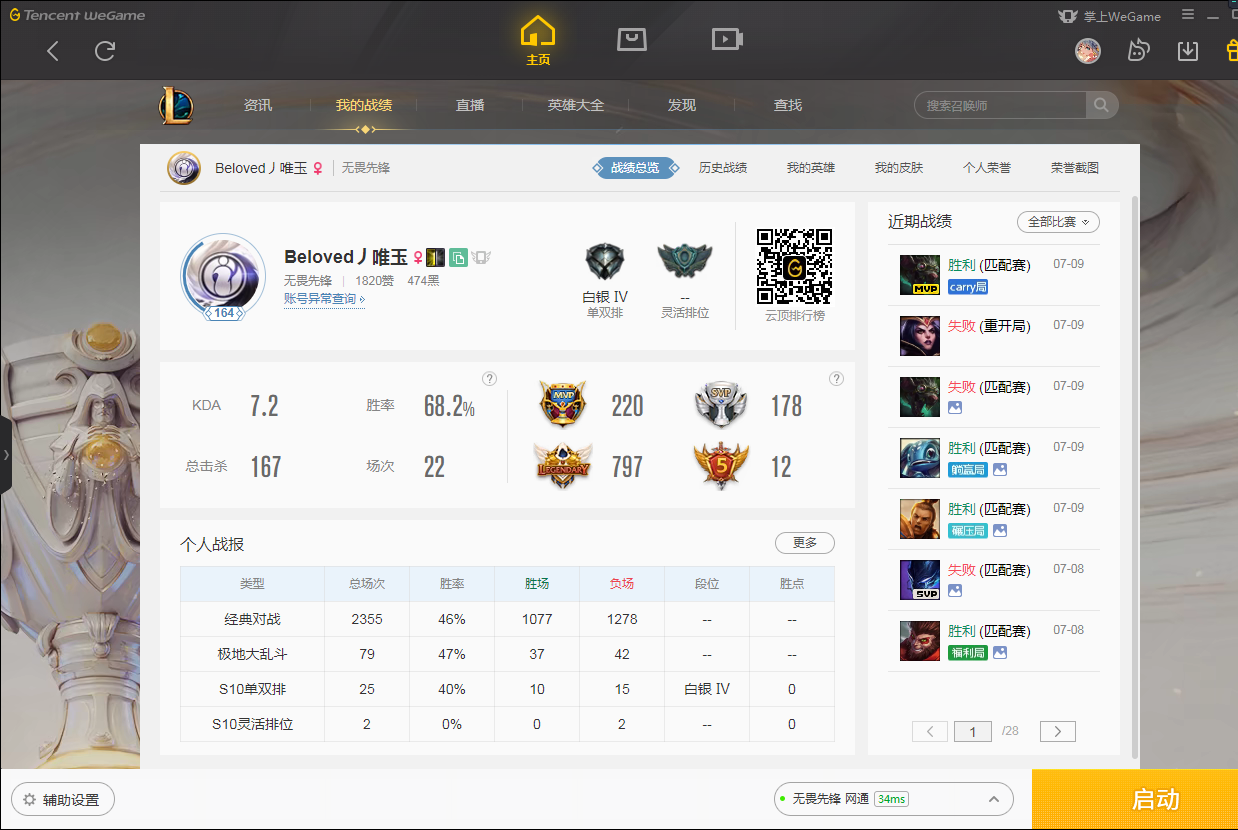Open the 资讯 navigation tab
The height and width of the screenshot is (830, 1238).
pyautogui.click(x=258, y=105)
